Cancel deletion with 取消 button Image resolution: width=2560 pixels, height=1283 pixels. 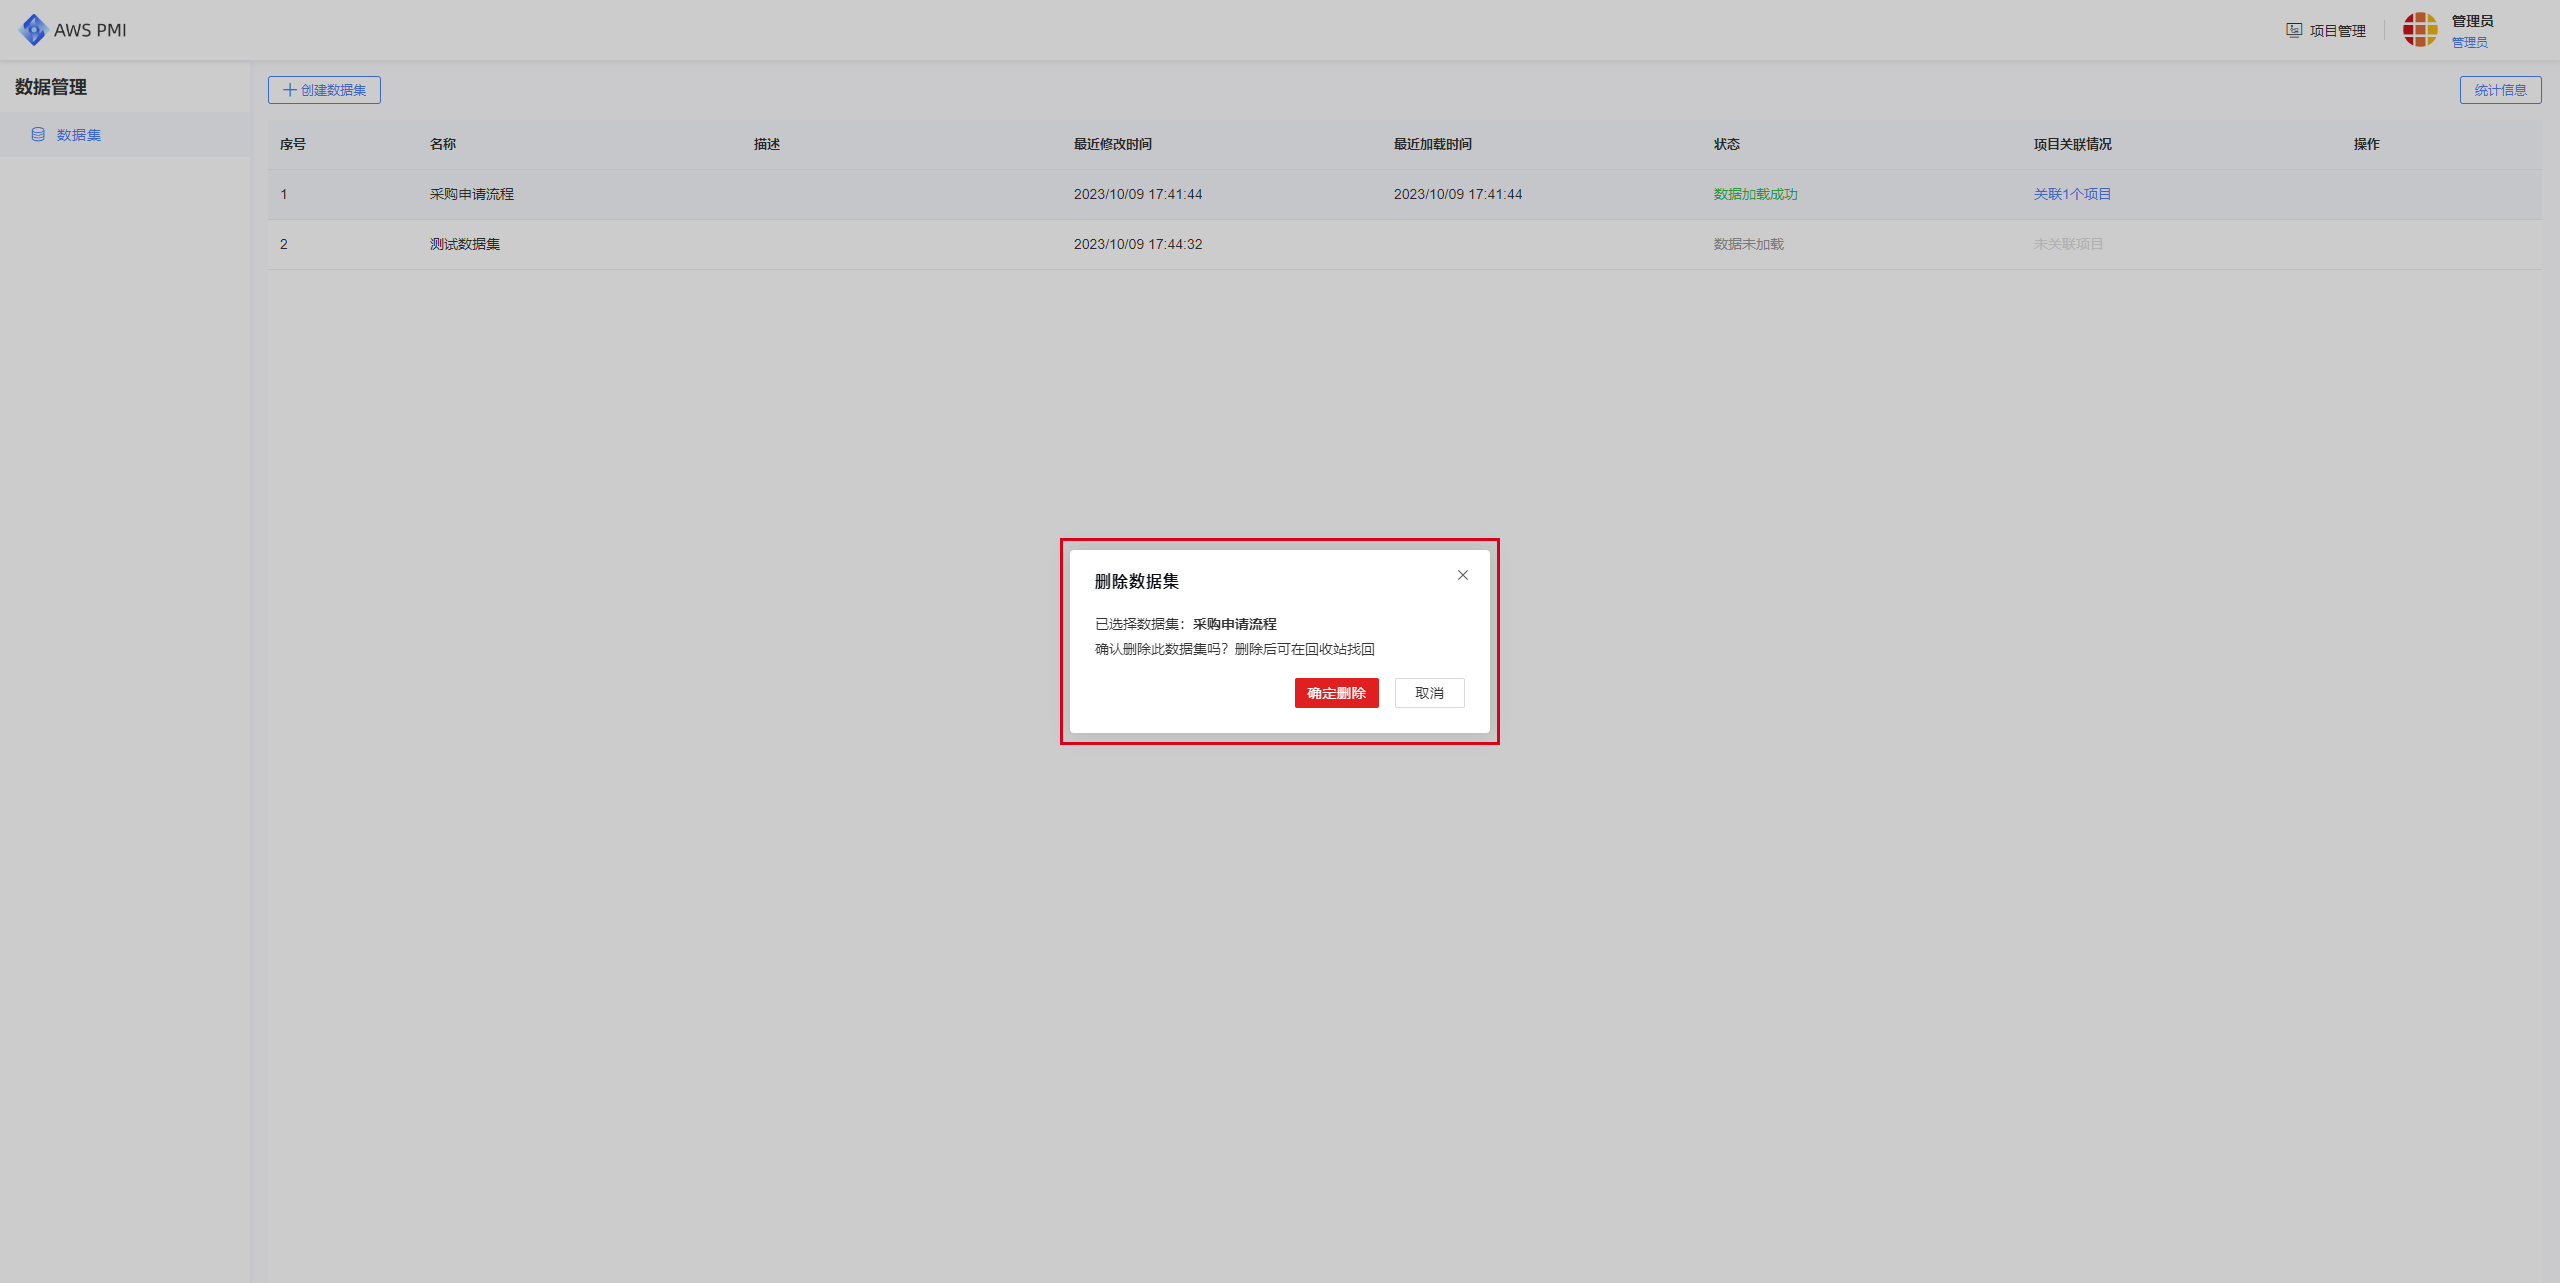tap(1429, 693)
